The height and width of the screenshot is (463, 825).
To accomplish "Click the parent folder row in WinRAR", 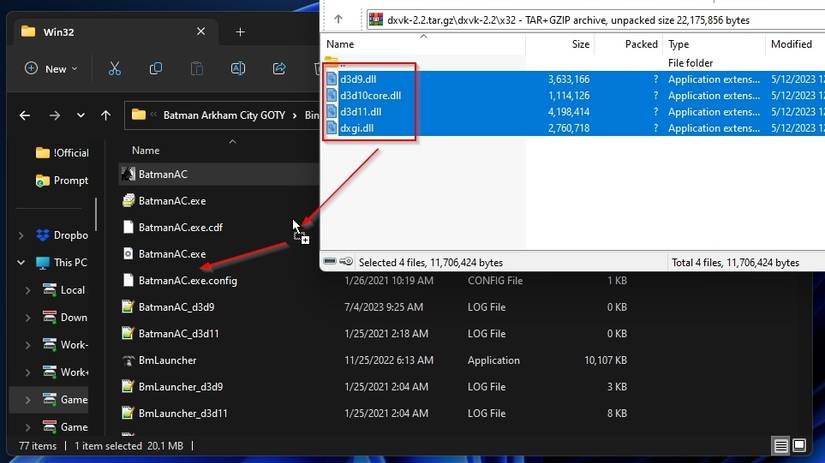I will point(572,63).
